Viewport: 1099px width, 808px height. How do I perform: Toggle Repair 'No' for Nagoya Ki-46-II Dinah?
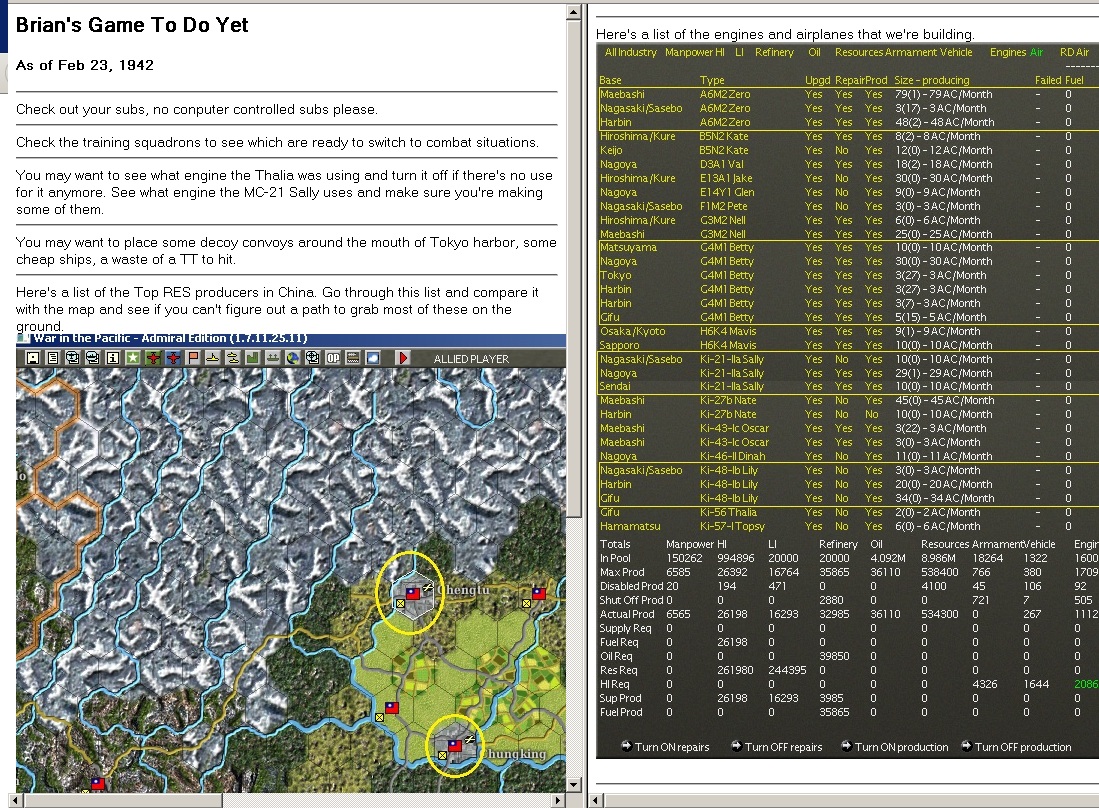point(842,456)
